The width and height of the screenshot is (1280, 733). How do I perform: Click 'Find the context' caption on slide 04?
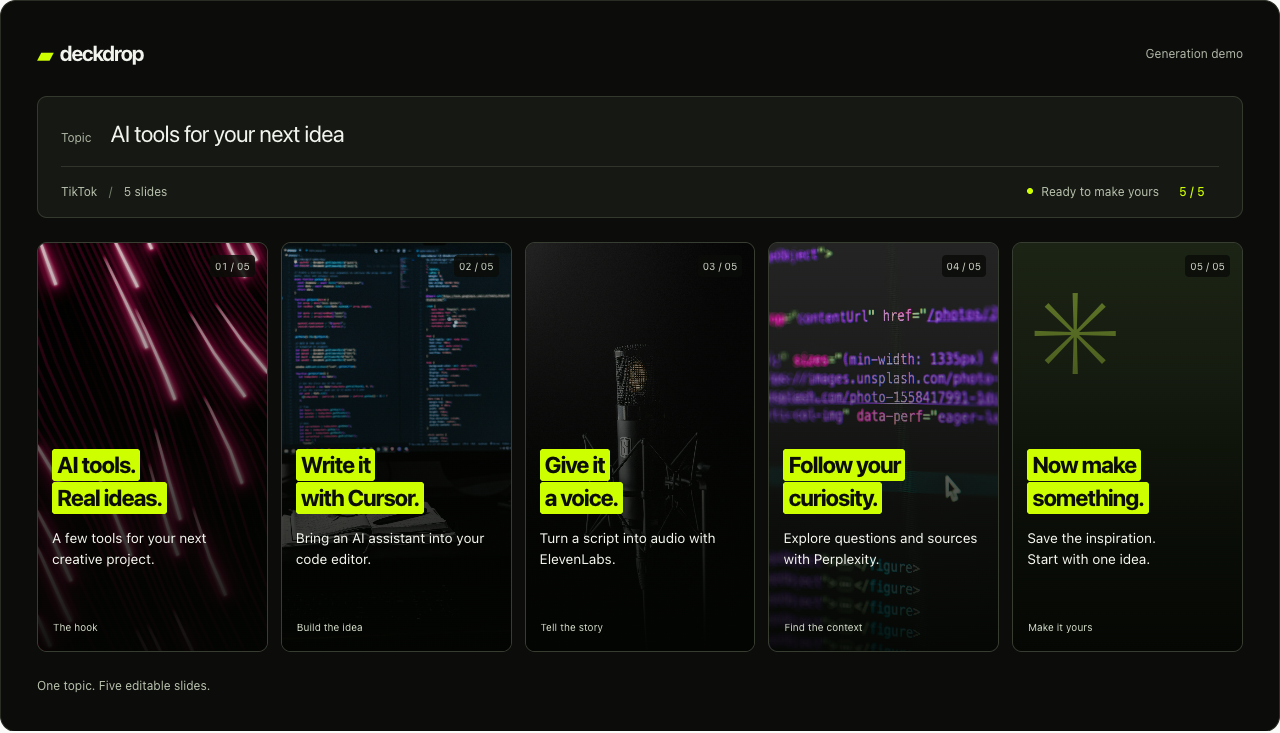coord(823,628)
